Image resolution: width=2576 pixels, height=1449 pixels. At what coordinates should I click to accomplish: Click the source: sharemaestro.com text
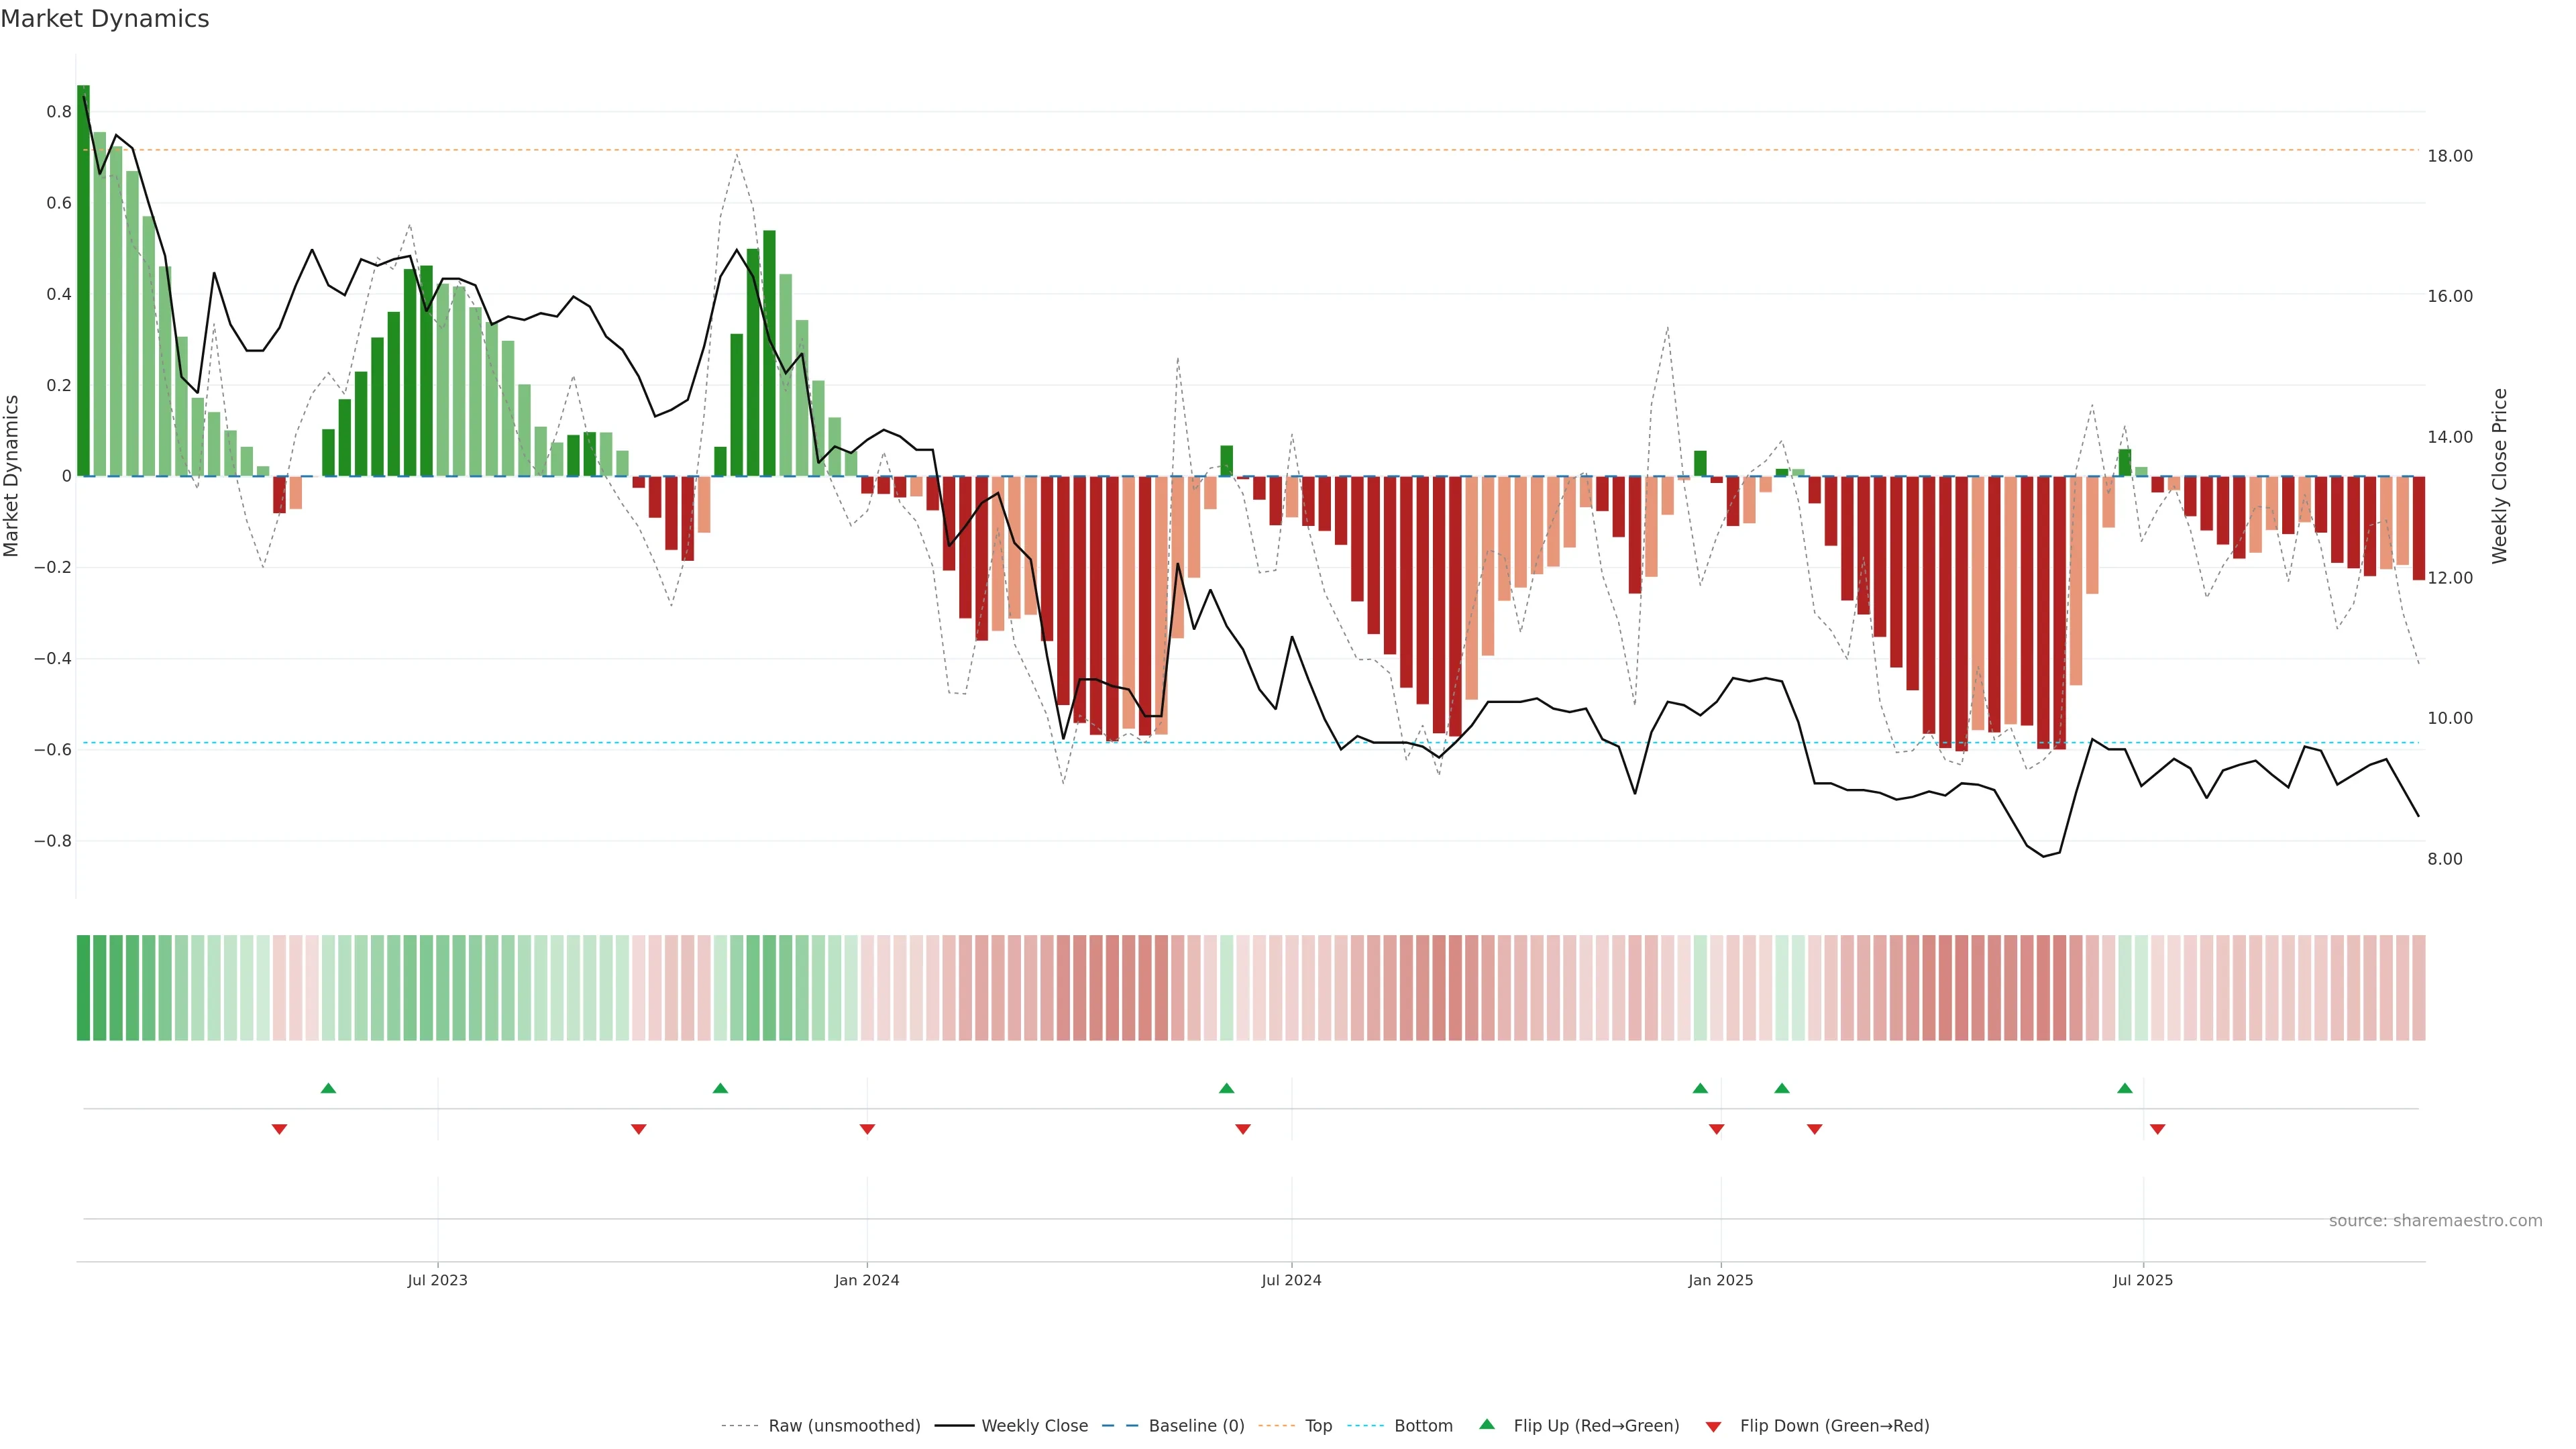[x=2435, y=1221]
